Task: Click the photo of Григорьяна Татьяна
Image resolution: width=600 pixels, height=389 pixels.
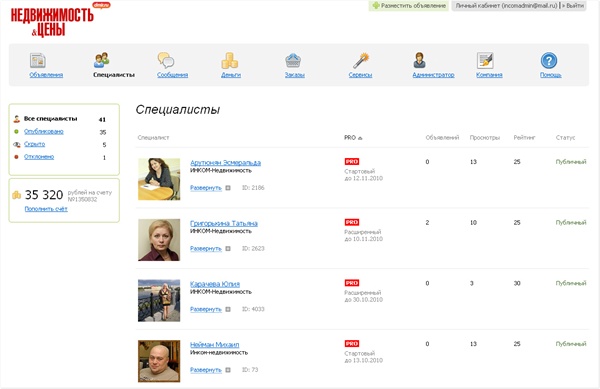Action: point(159,240)
